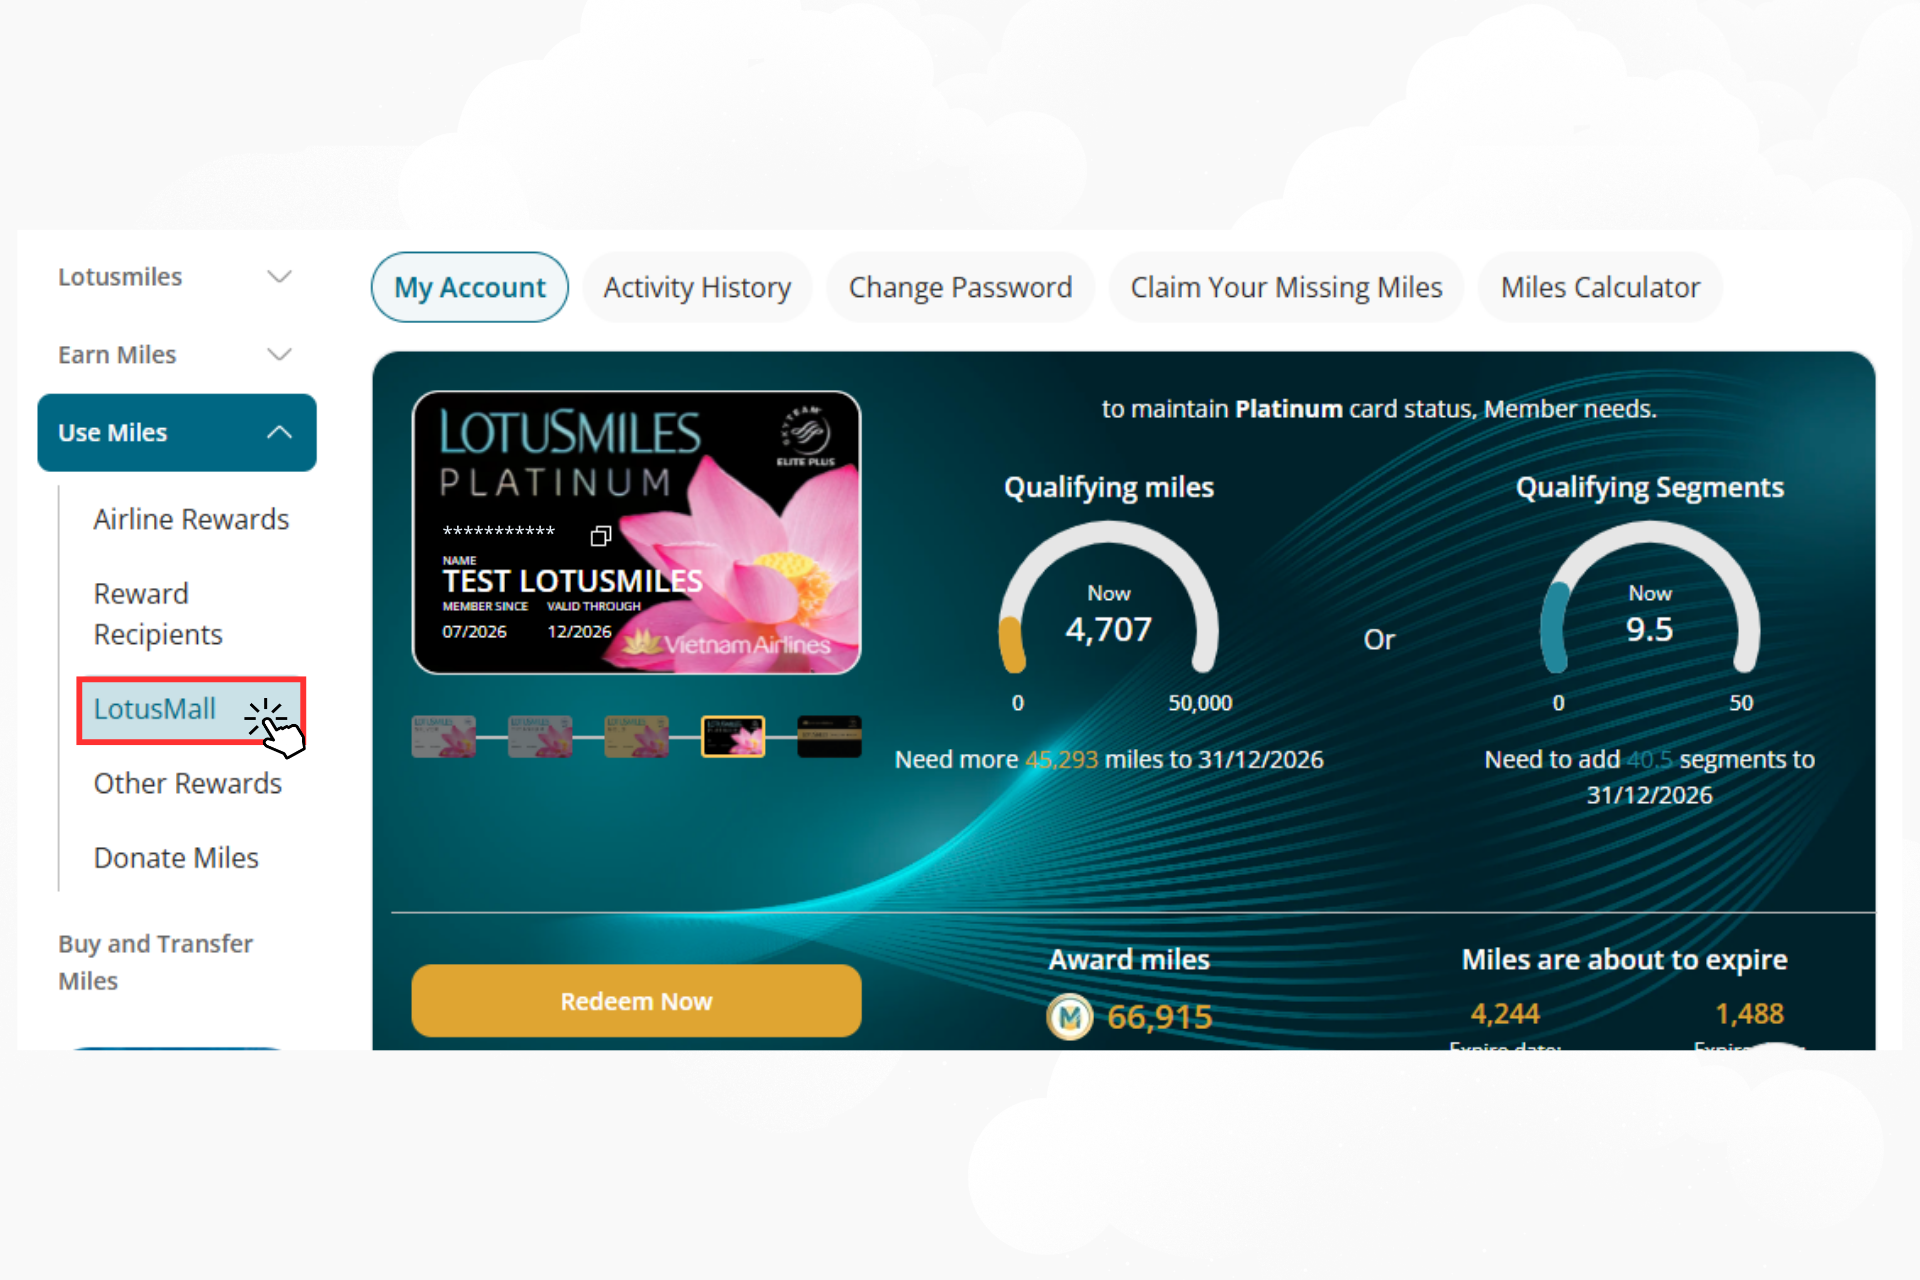
Task: Click the SkyTeam Elite Plus logo on card
Action: 806,437
